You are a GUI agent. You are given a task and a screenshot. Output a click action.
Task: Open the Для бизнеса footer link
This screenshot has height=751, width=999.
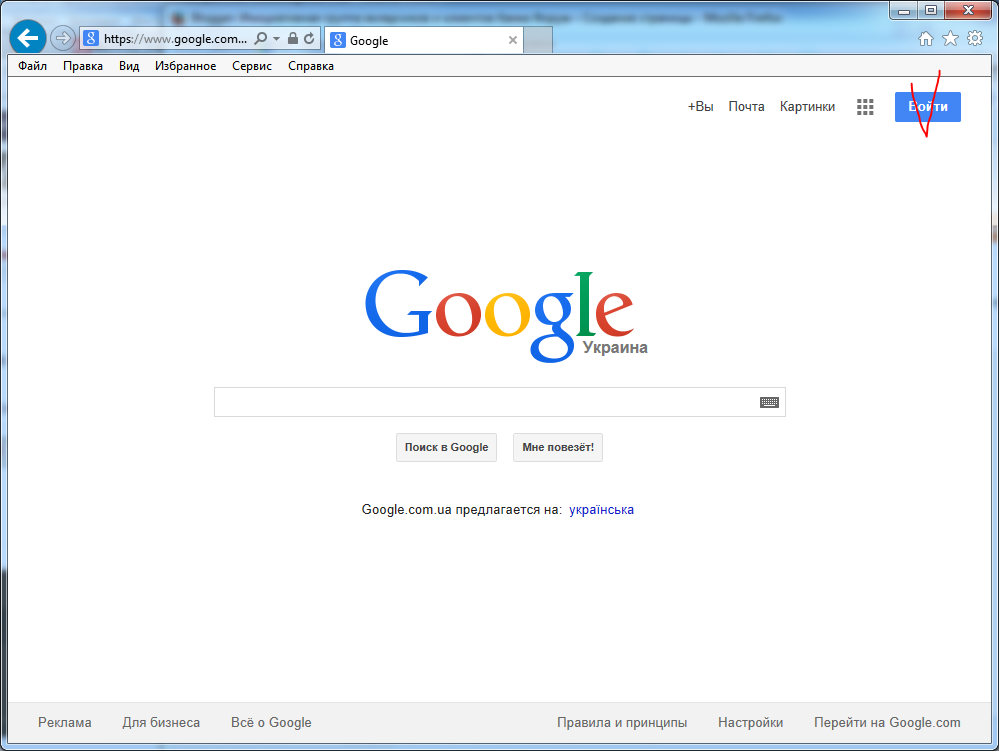click(x=161, y=722)
